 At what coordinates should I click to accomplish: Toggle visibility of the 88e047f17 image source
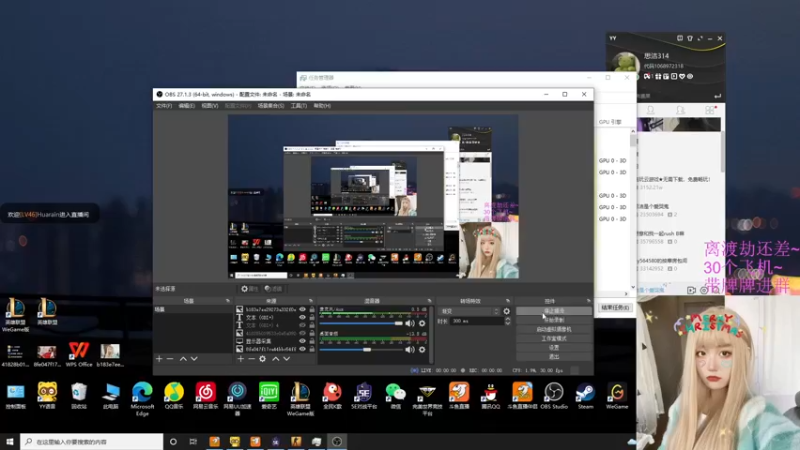pos(303,349)
